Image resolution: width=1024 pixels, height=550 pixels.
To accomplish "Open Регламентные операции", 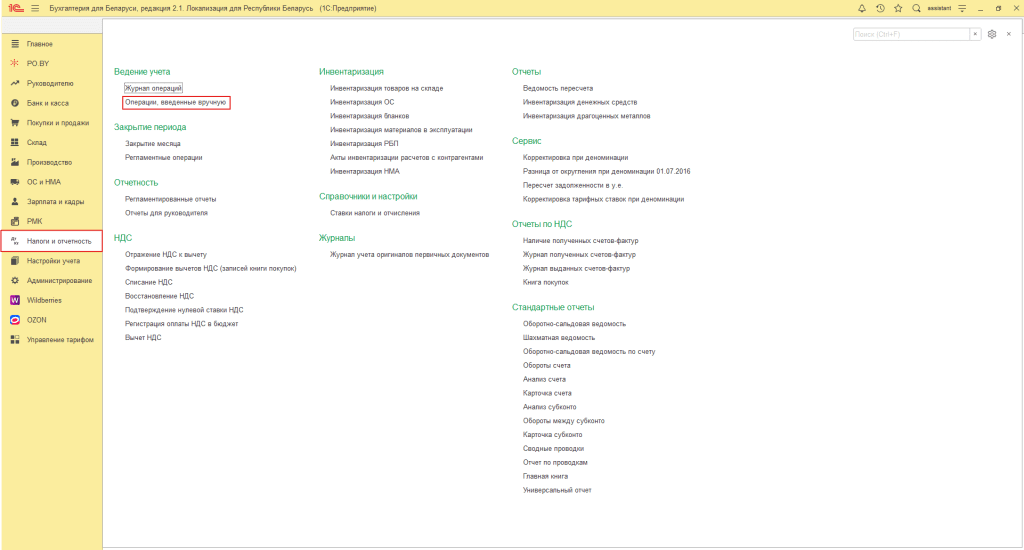I will (x=163, y=157).
